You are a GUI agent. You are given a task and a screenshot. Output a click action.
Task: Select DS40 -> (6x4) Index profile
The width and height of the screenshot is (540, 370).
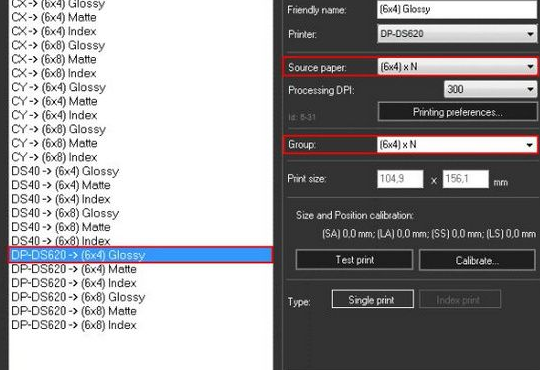click(x=141, y=199)
